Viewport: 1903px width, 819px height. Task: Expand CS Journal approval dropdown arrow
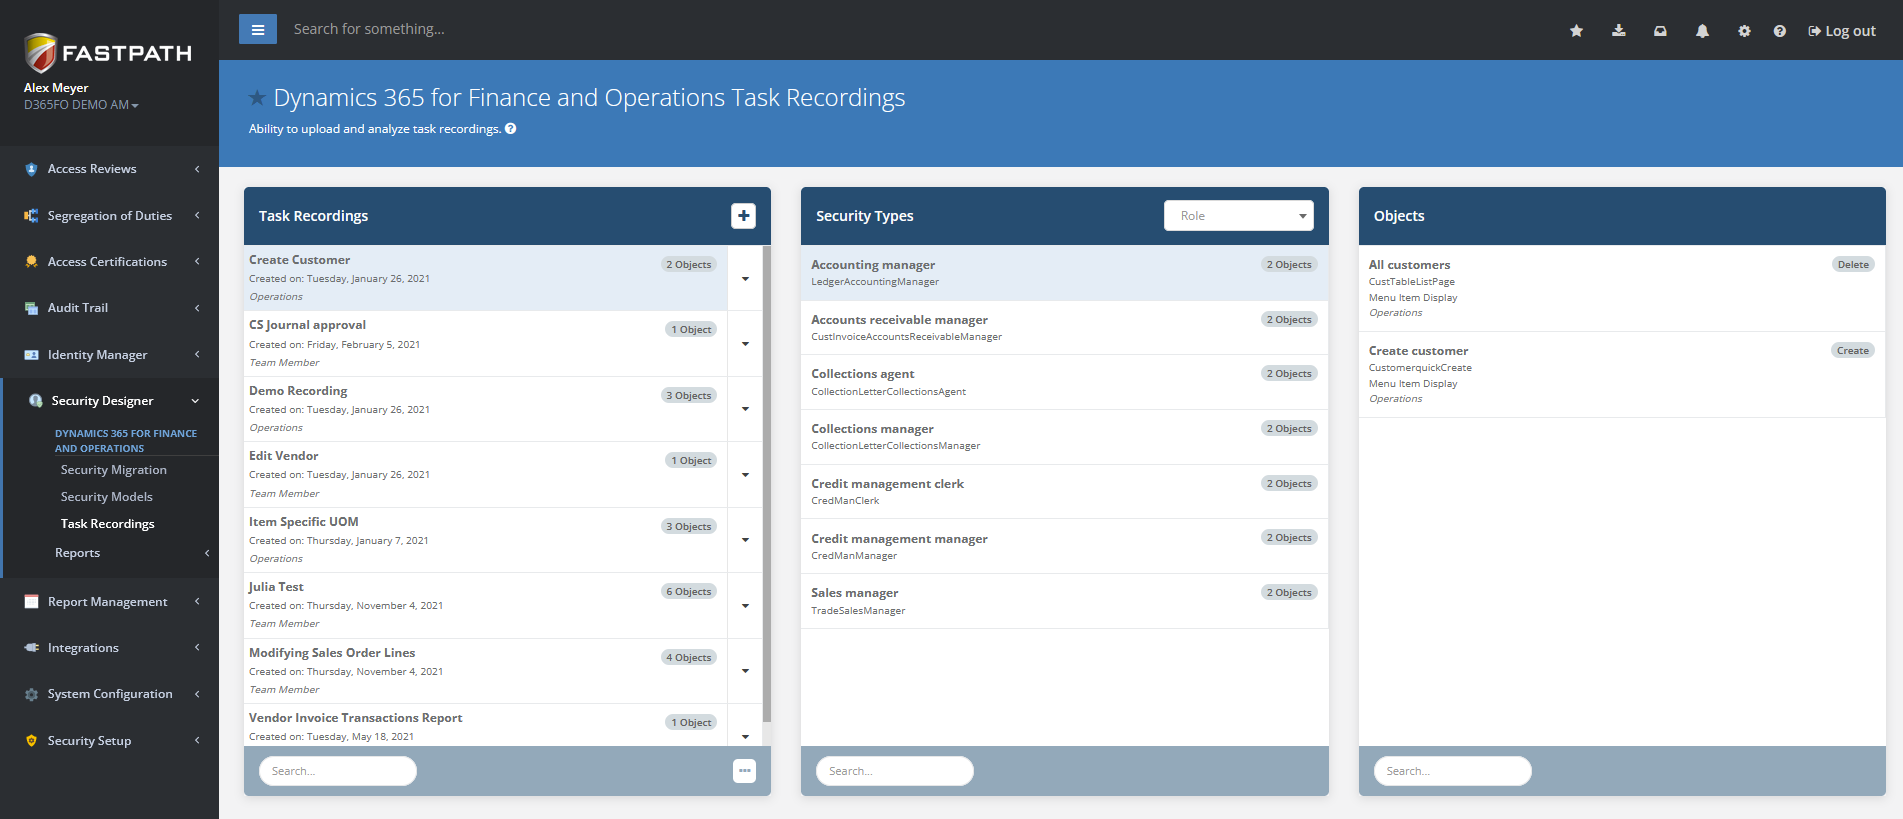[x=745, y=343]
